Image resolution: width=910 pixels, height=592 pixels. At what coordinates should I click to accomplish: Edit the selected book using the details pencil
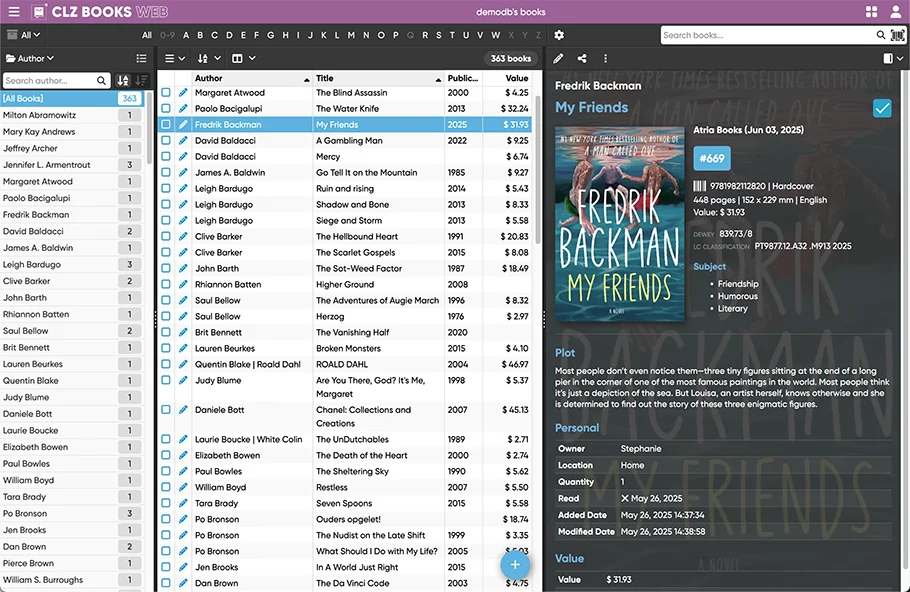pos(558,58)
